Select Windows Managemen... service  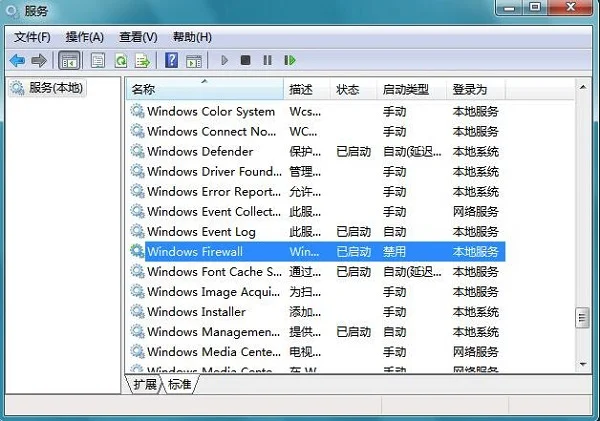(x=214, y=331)
